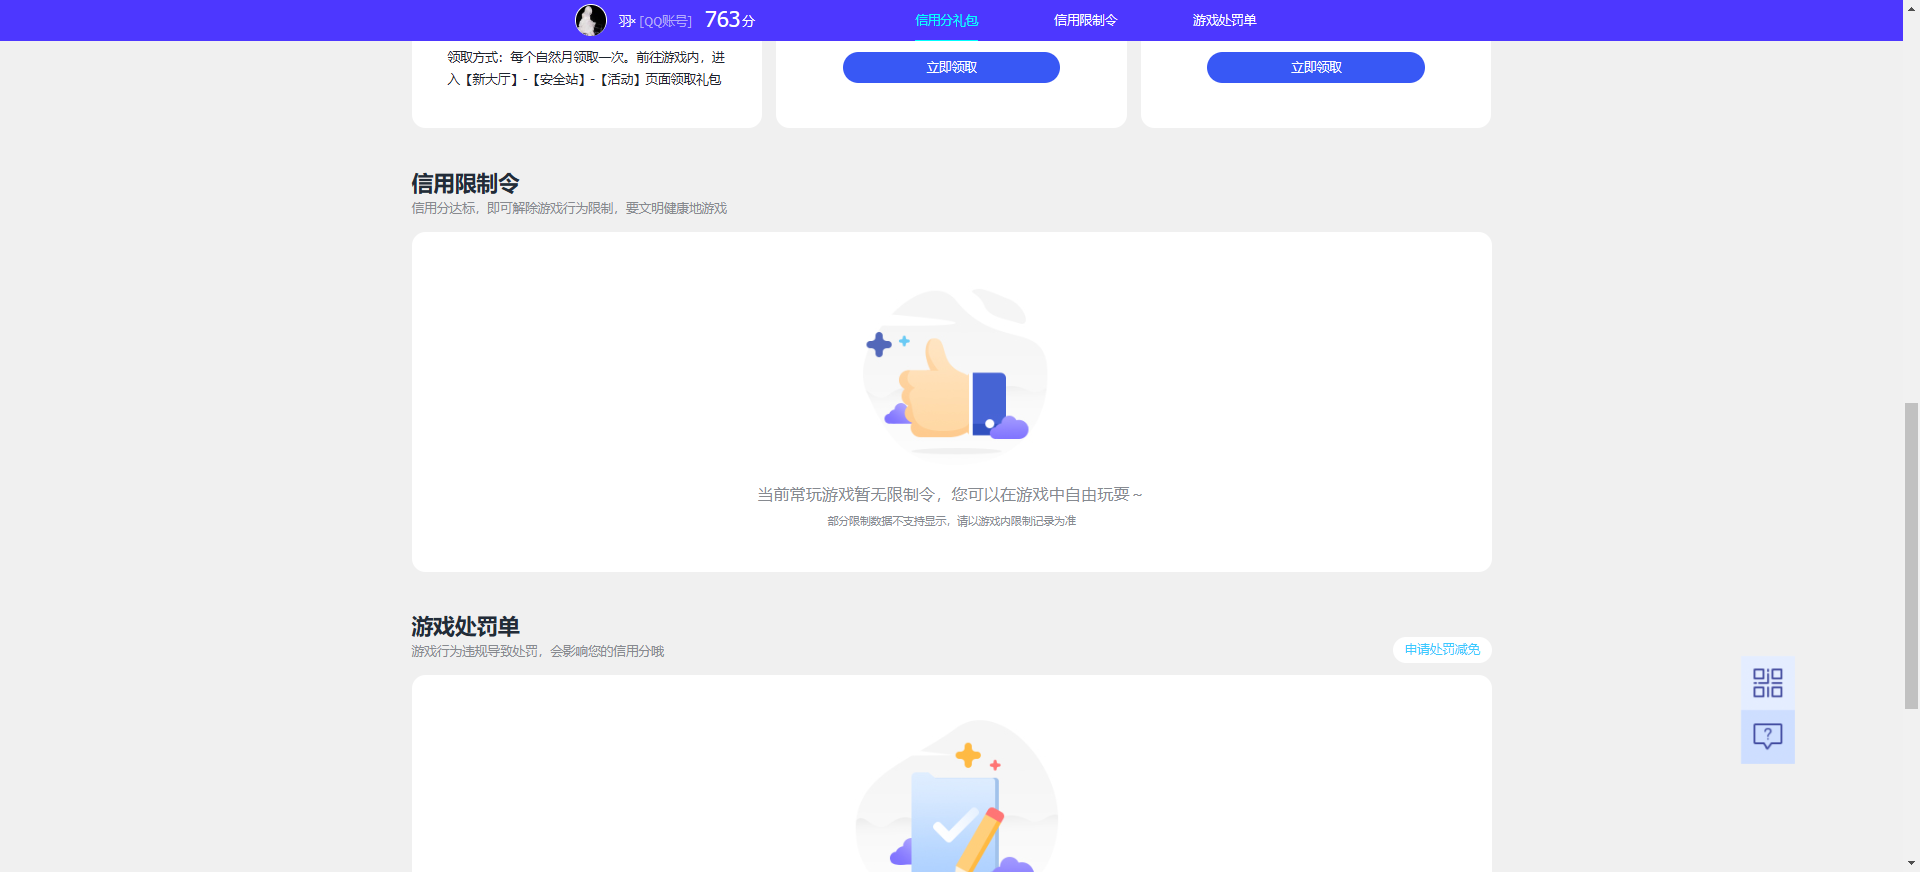This screenshot has width=1920, height=872.
Task: Click the thumbs-up illustration in restriction panel
Action: tap(954, 371)
